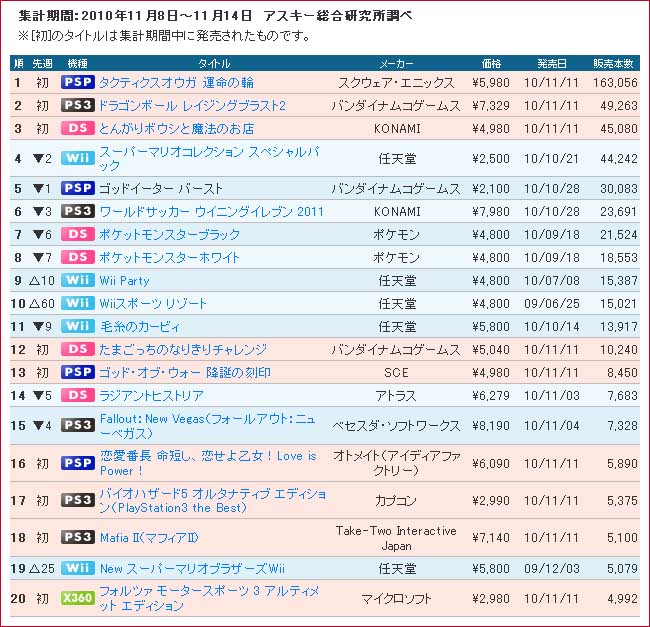
Task: Open Wii Party title link
Action: [124, 281]
